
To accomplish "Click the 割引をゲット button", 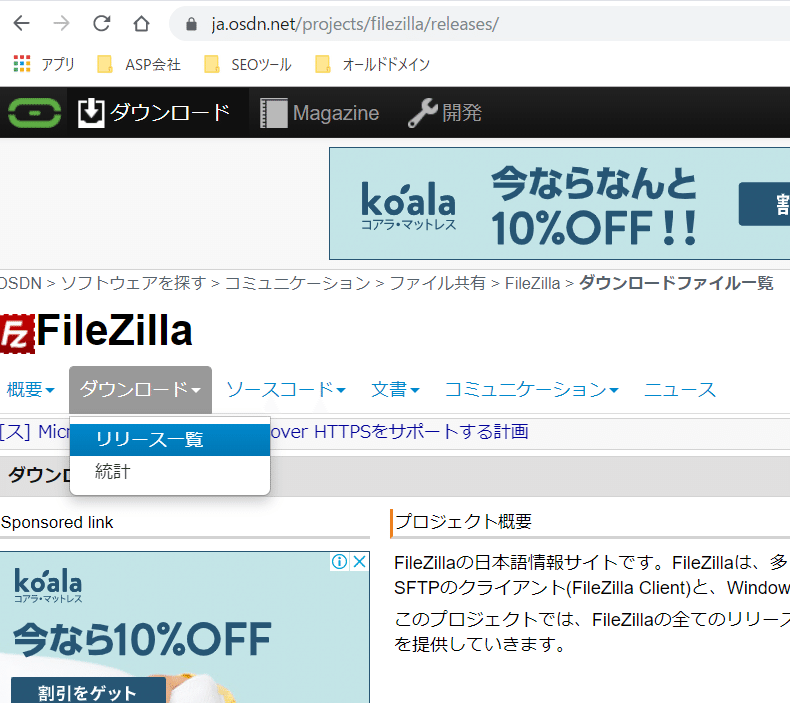I will [x=88, y=691].
